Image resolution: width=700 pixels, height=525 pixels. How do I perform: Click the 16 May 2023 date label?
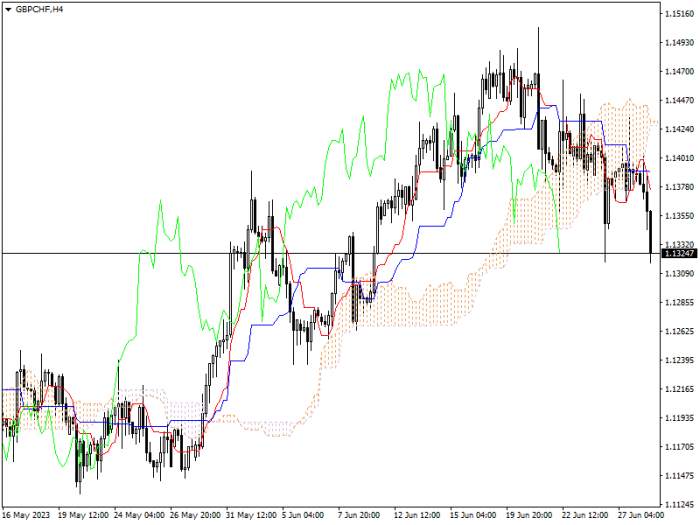click(26, 515)
